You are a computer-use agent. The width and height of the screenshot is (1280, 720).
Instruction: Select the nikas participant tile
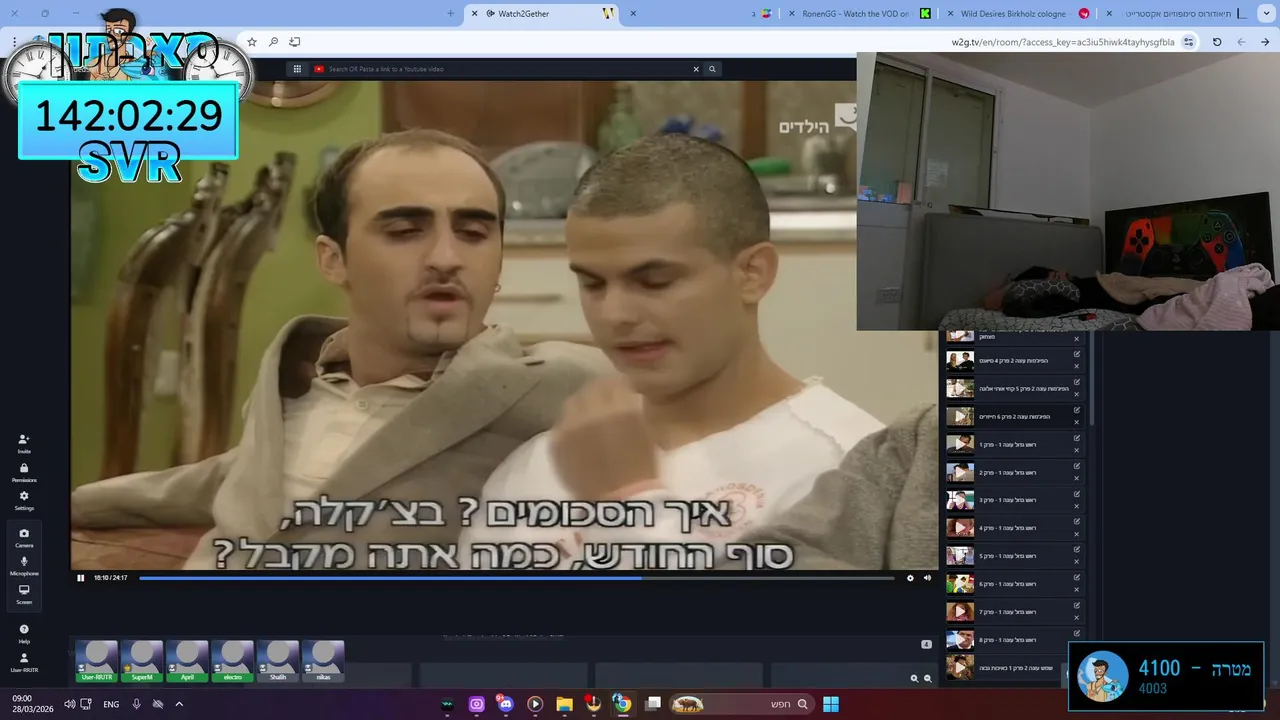[323, 662]
